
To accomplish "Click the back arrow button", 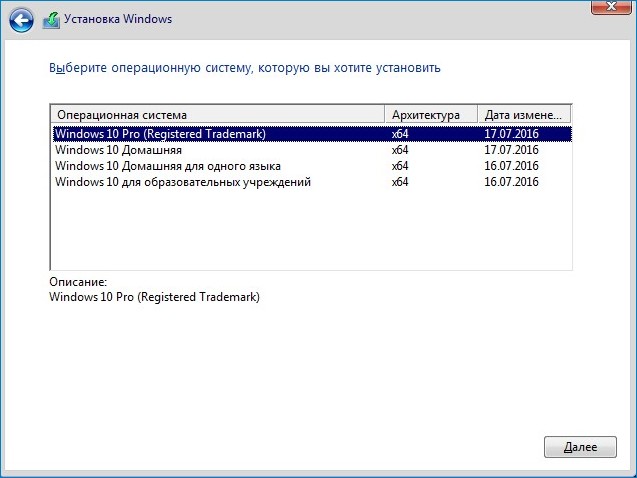I will click(x=22, y=19).
